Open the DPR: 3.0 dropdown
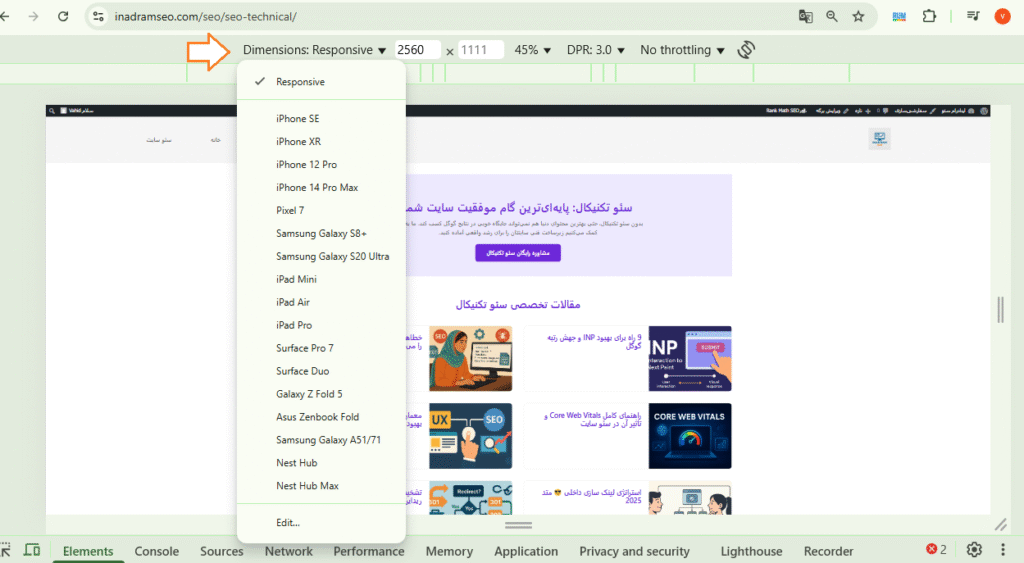Image resolution: width=1024 pixels, height=563 pixels. (596, 50)
